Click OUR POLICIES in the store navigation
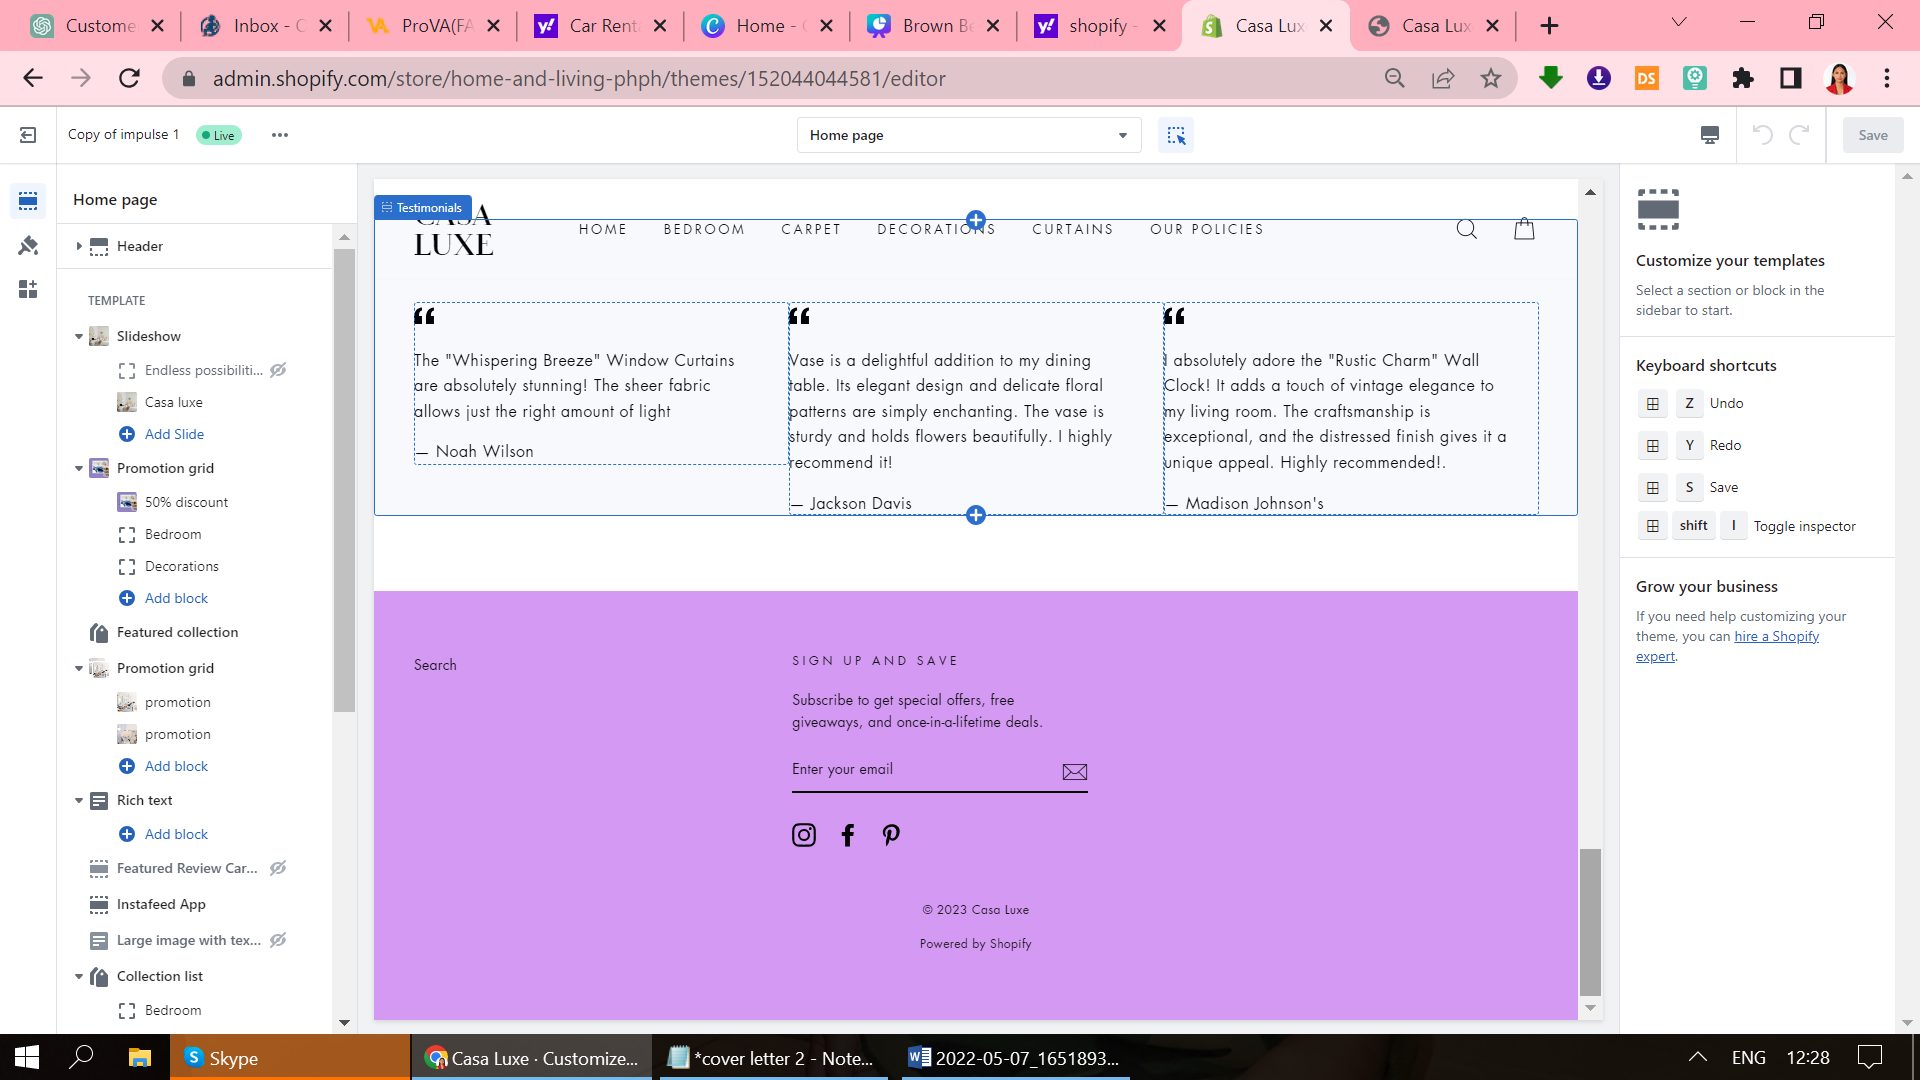This screenshot has width=1920, height=1080. 1207,229
